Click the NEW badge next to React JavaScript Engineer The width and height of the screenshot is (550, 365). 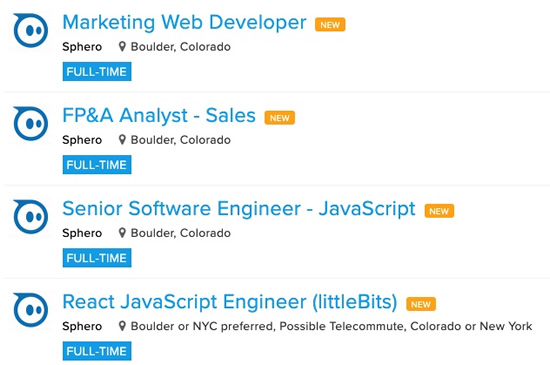421,304
